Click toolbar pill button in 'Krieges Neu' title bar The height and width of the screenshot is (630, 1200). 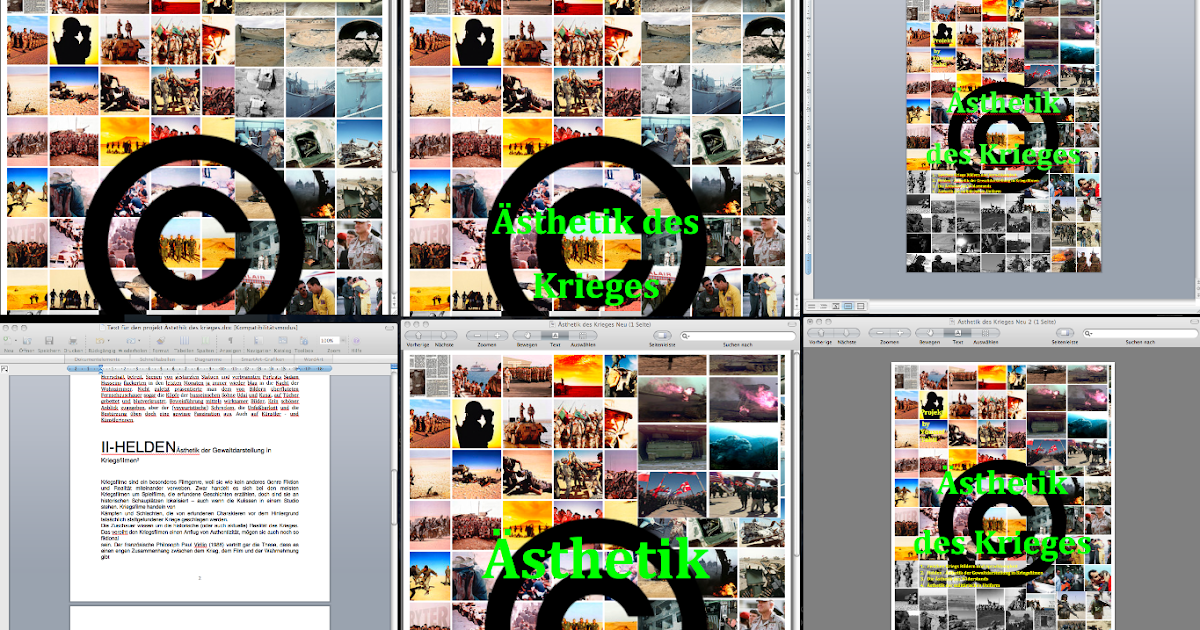(791, 325)
